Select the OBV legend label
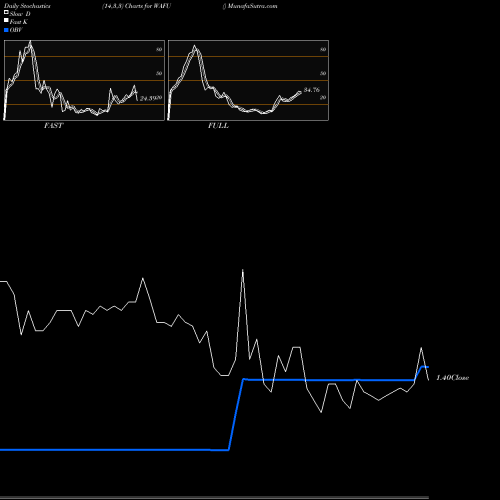 (16, 30)
